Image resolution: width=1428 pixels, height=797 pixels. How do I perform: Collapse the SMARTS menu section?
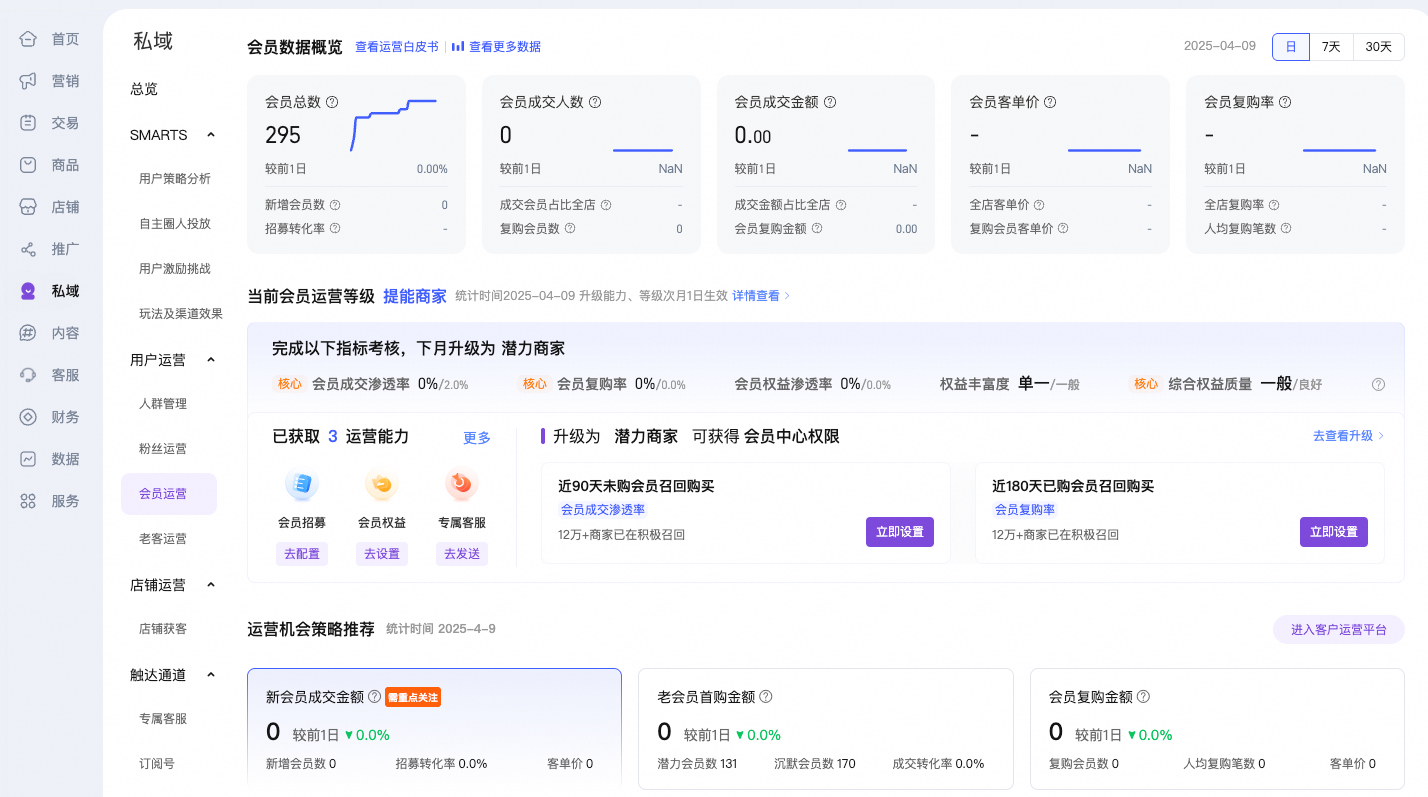coord(211,135)
